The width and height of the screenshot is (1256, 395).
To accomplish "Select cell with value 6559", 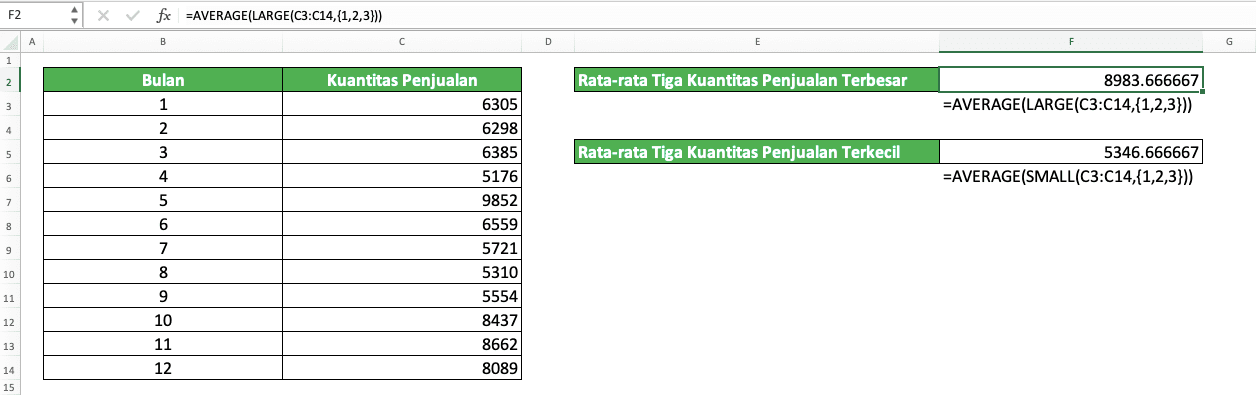I will (402, 225).
